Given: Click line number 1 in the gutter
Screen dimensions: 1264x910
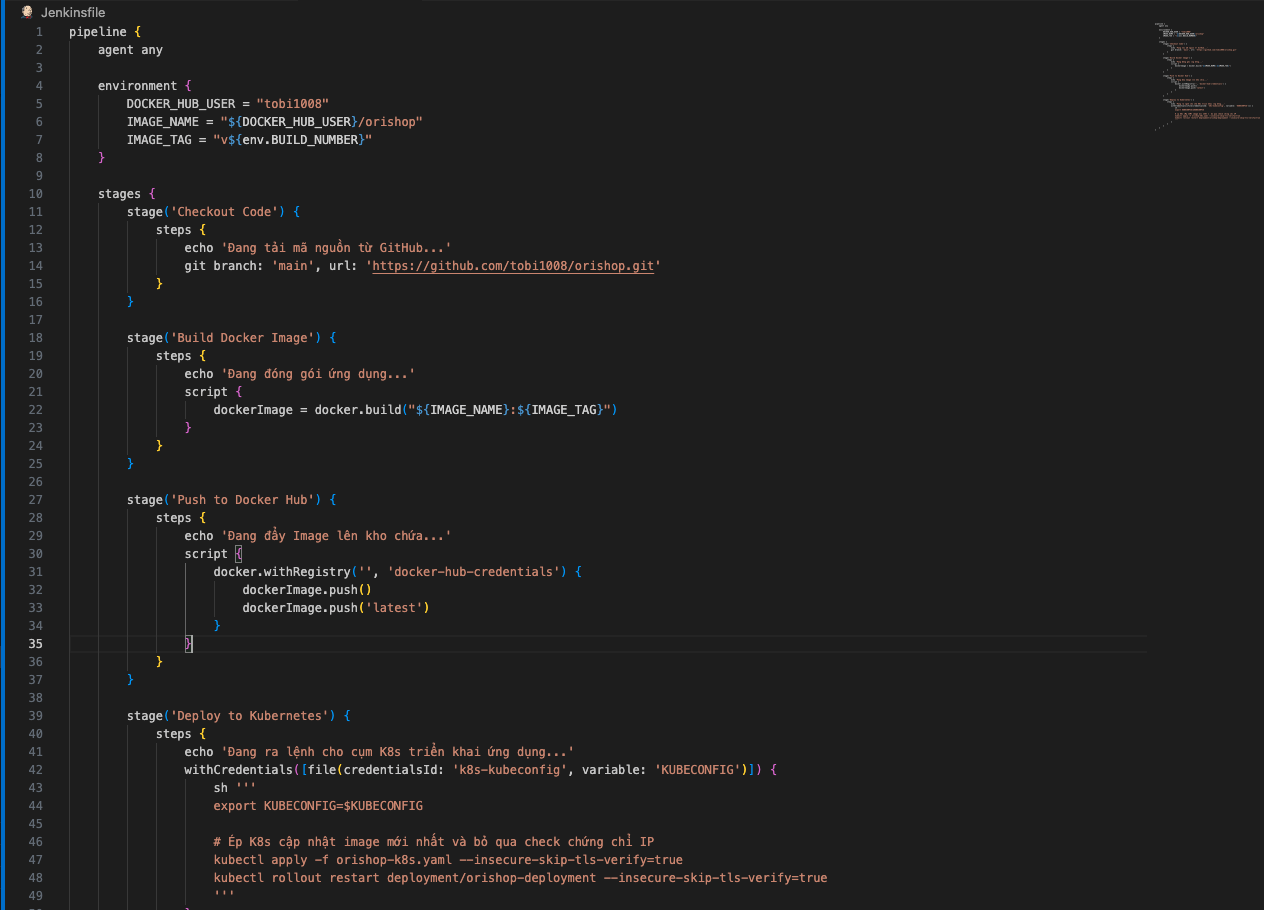Looking at the screenshot, I should click(x=39, y=32).
